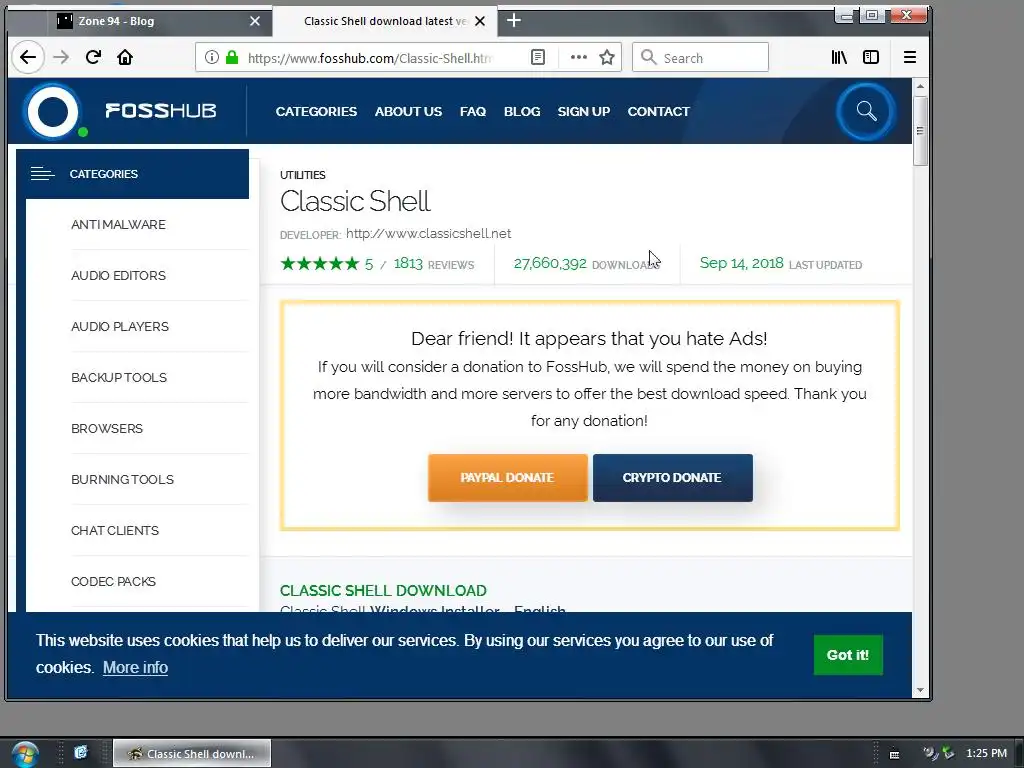
Task: Click SIGN UP in navigation
Action: tap(584, 112)
